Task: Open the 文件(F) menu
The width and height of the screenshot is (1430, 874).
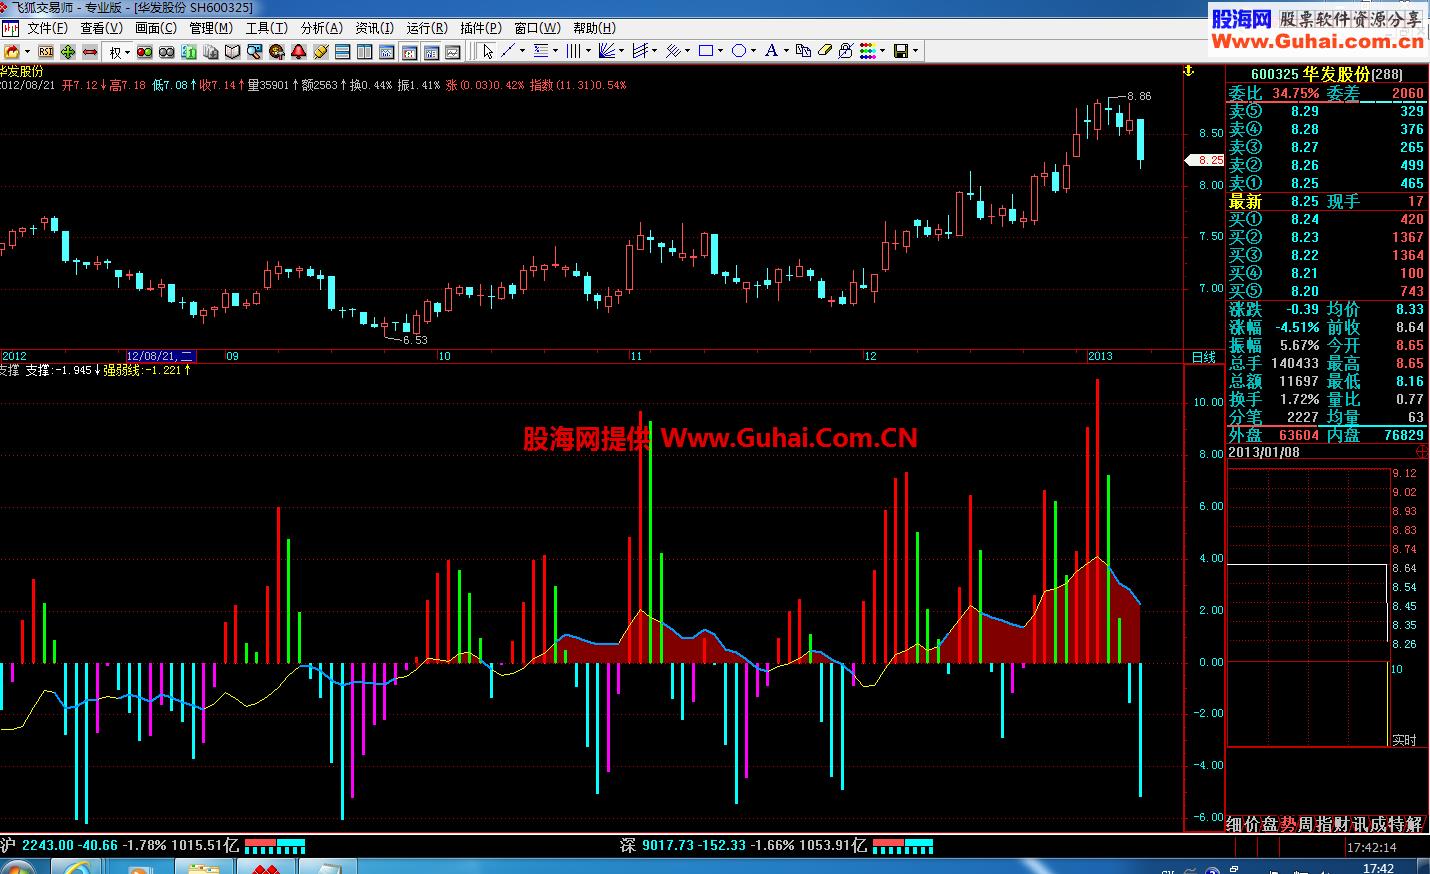Action: pyautogui.click(x=47, y=28)
